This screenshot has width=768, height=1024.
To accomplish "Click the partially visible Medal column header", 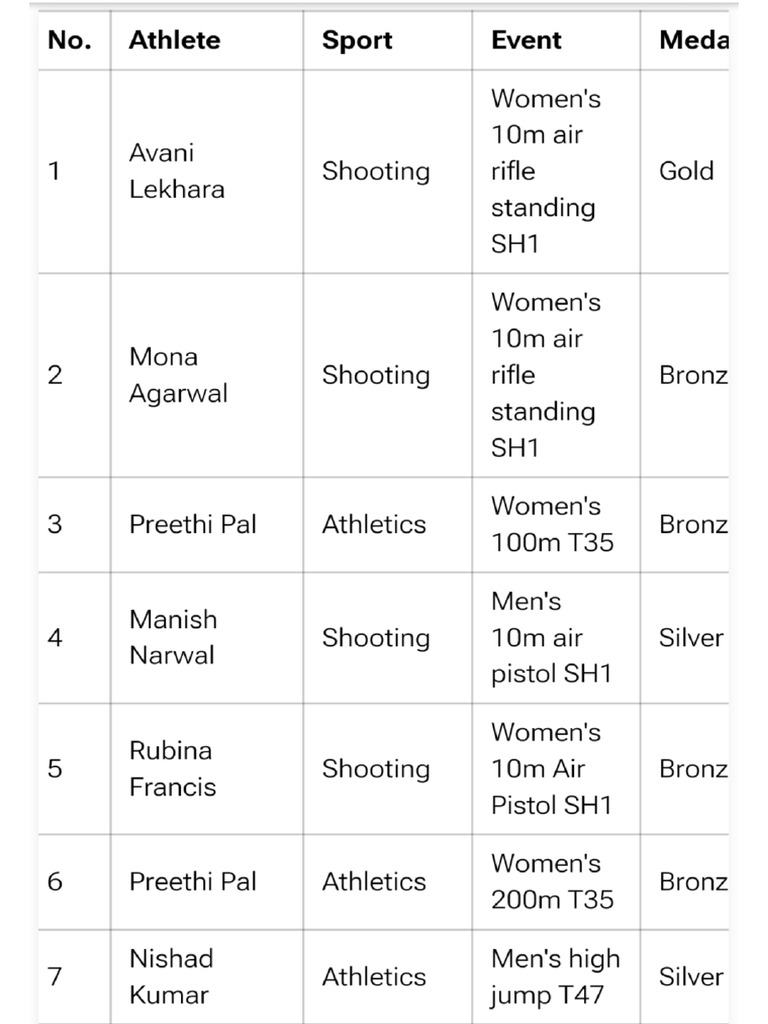I will tap(692, 41).
